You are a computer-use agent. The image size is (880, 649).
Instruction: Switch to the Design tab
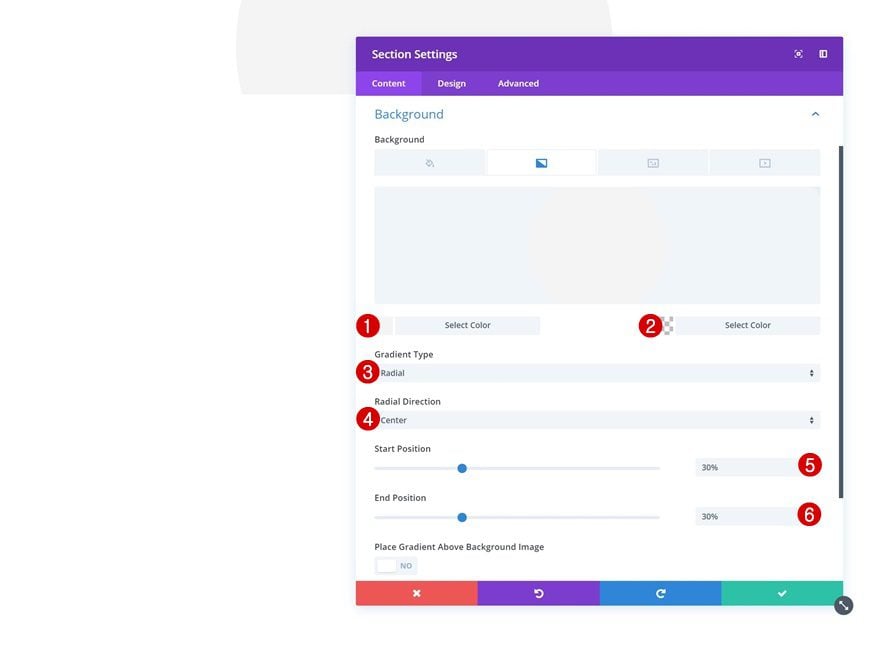coord(452,84)
